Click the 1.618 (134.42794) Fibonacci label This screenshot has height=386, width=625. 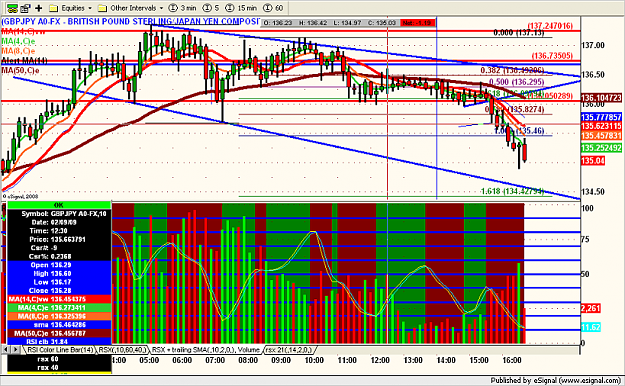pyautogui.click(x=512, y=191)
